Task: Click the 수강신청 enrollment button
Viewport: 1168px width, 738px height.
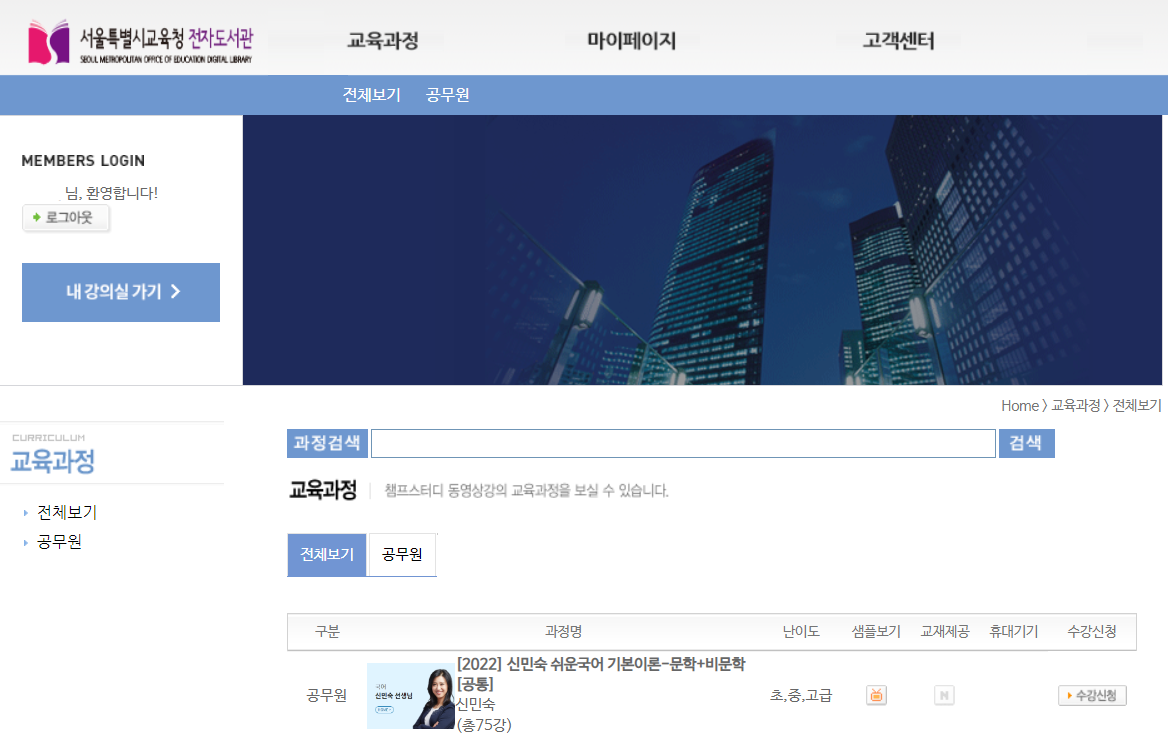Action: point(1092,695)
